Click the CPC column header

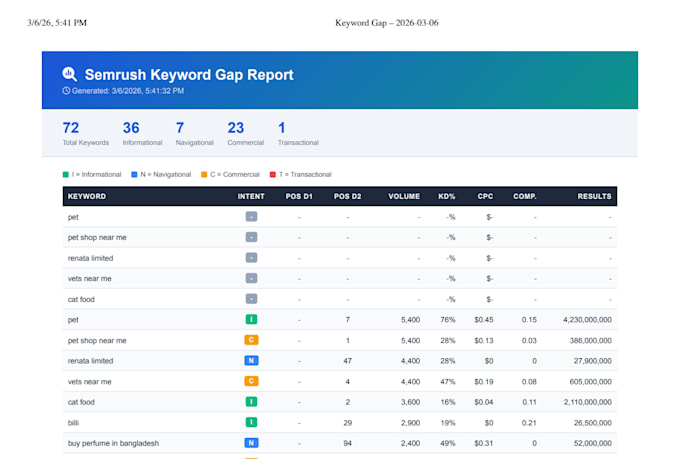pos(485,196)
